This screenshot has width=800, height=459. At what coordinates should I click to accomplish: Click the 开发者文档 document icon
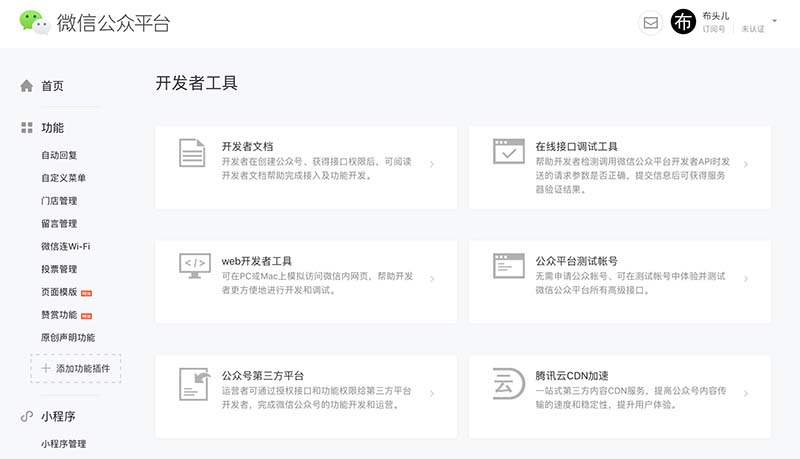[192, 152]
